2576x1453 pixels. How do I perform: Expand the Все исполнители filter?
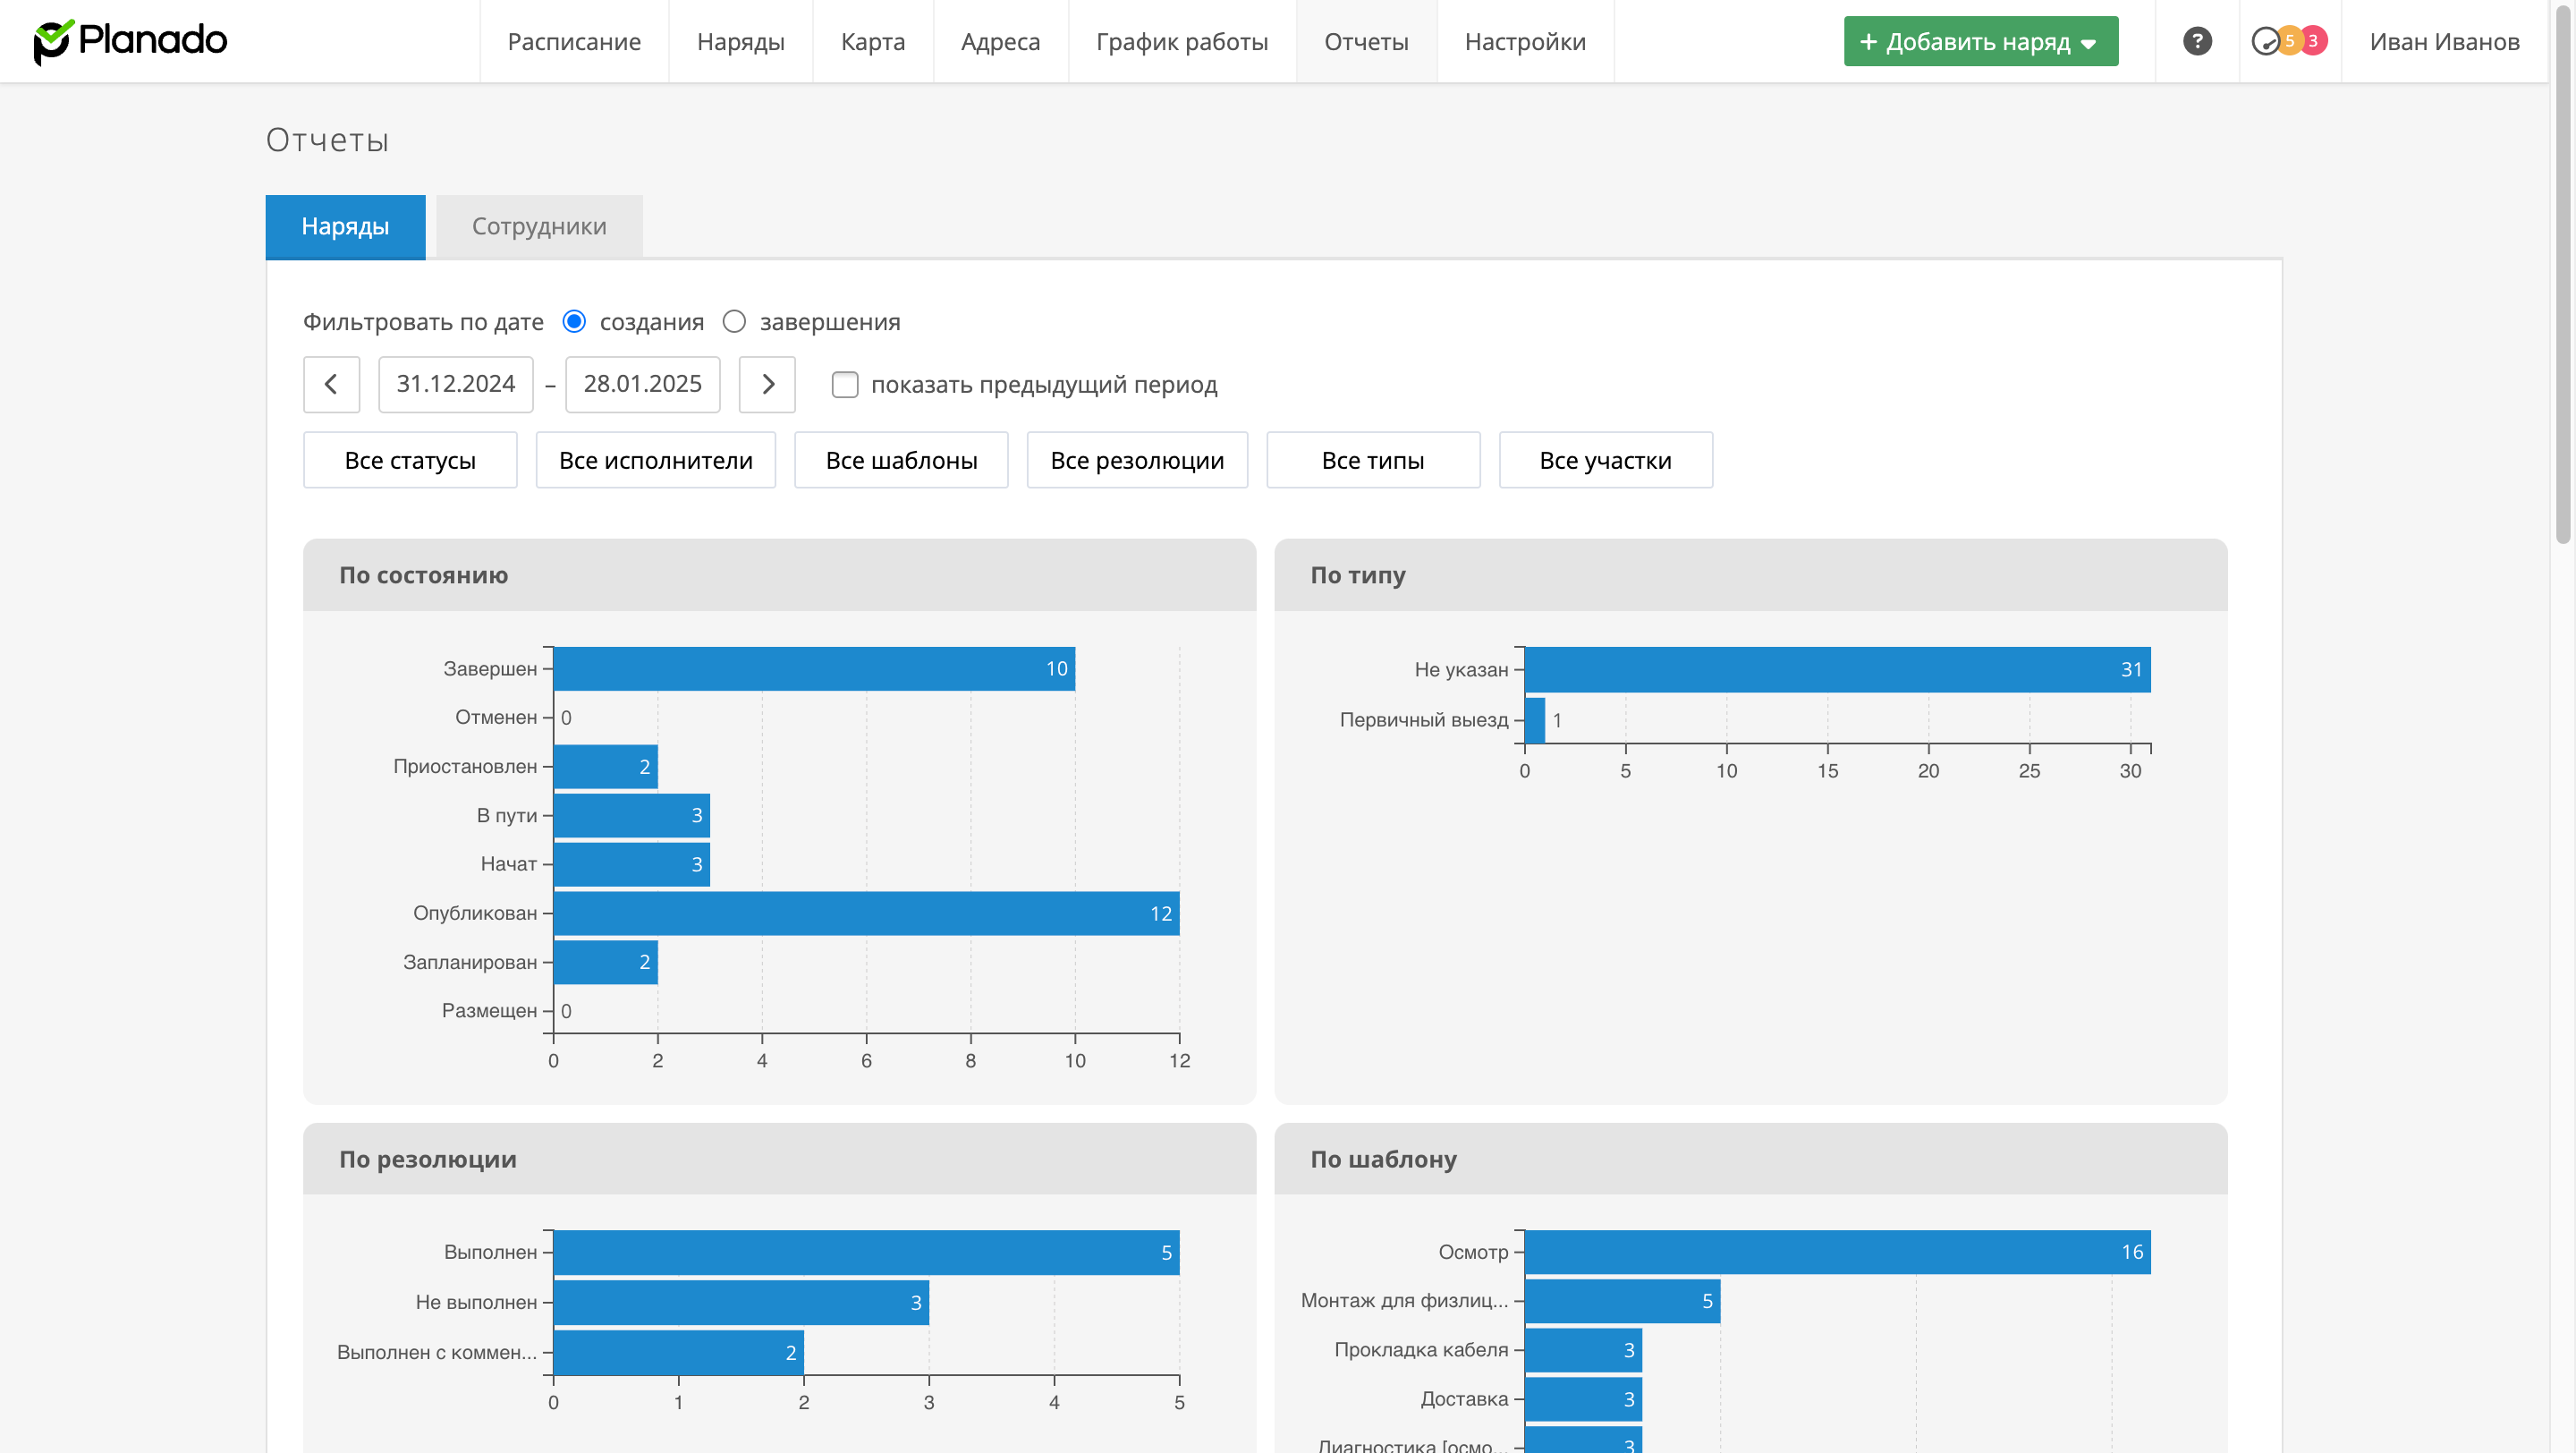click(x=655, y=460)
